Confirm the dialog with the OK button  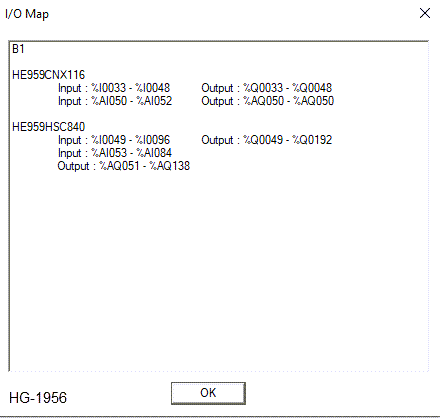tap(208, 393)
